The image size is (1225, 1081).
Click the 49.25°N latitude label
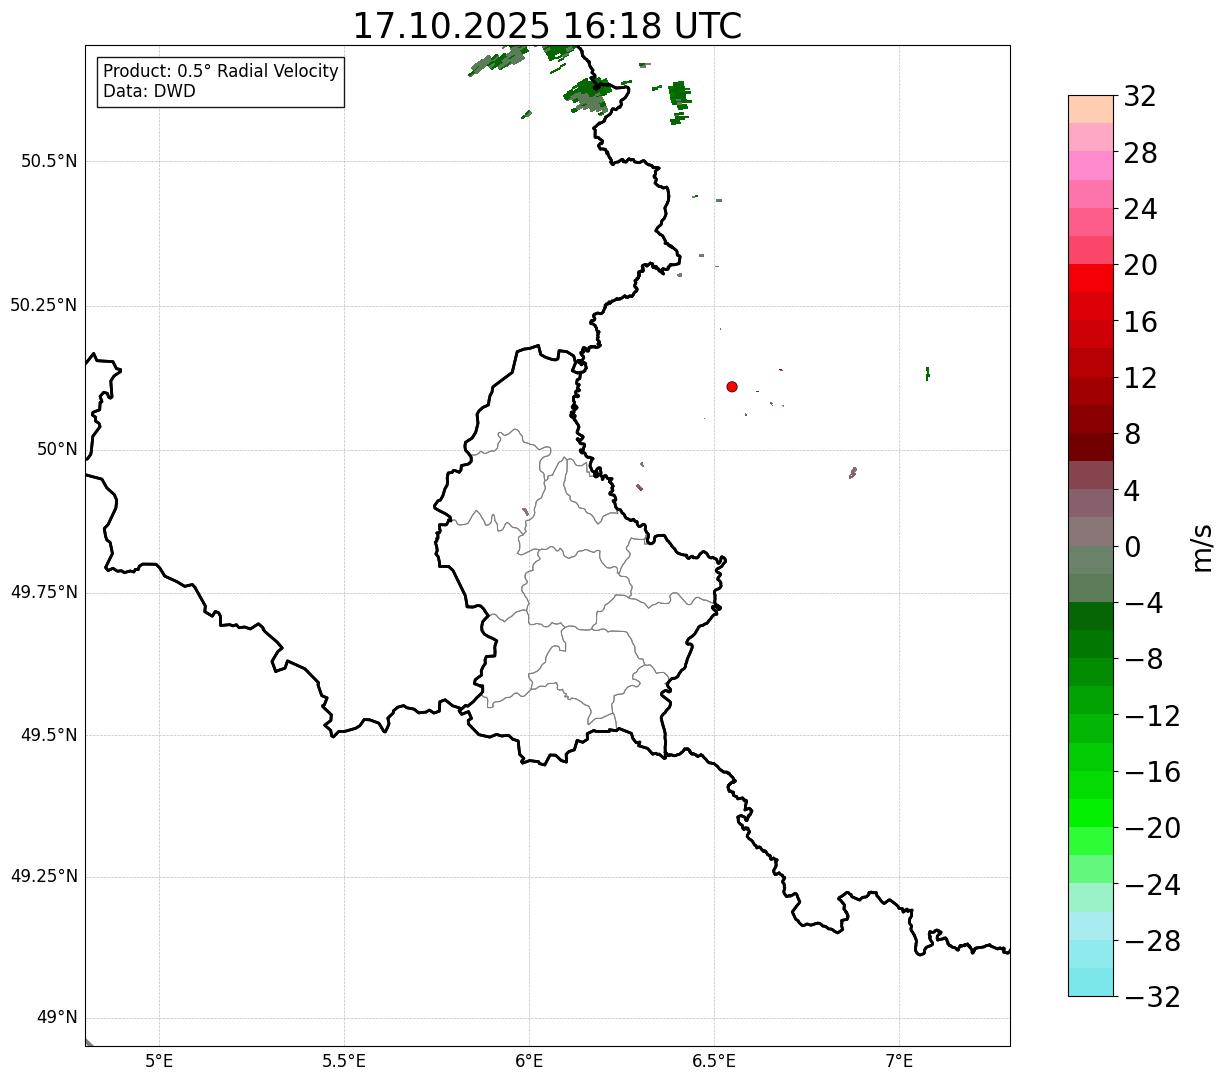pyautogui.click(x=44, y=877)
